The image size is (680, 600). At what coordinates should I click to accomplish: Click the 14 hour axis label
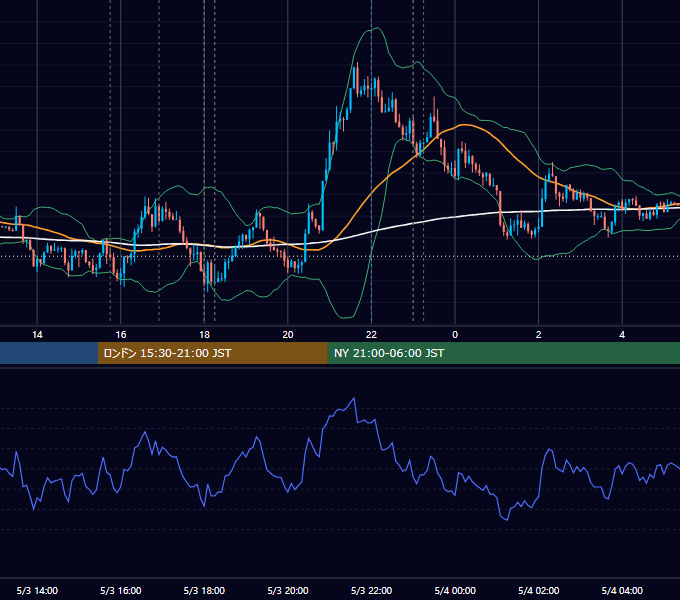(37, 335)
